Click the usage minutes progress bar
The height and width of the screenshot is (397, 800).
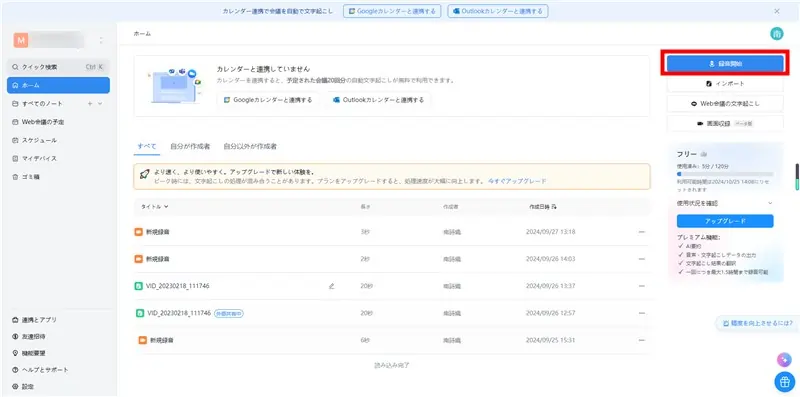[725, 174]
